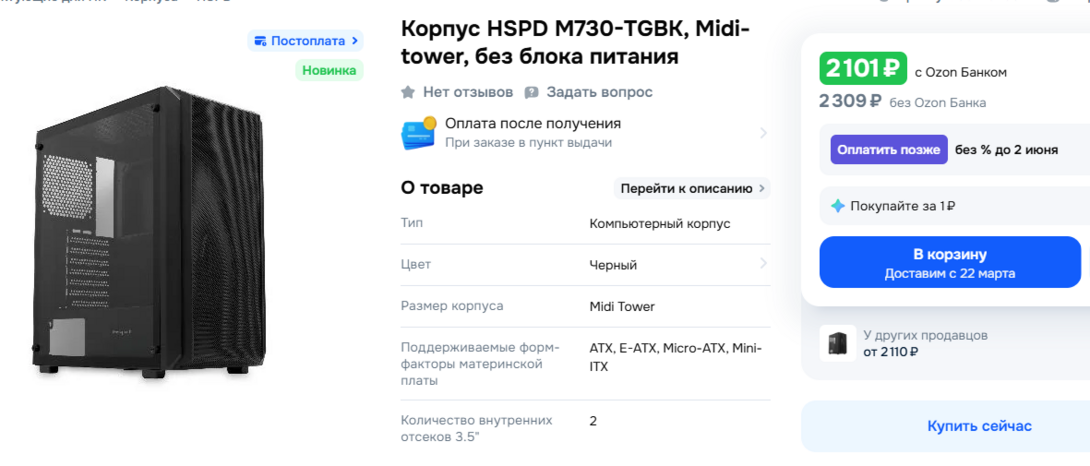This screenshot has width=1090, height=466.
Task: Click the green 2101 ₽ price badge
Action: (x=863, y=68)
